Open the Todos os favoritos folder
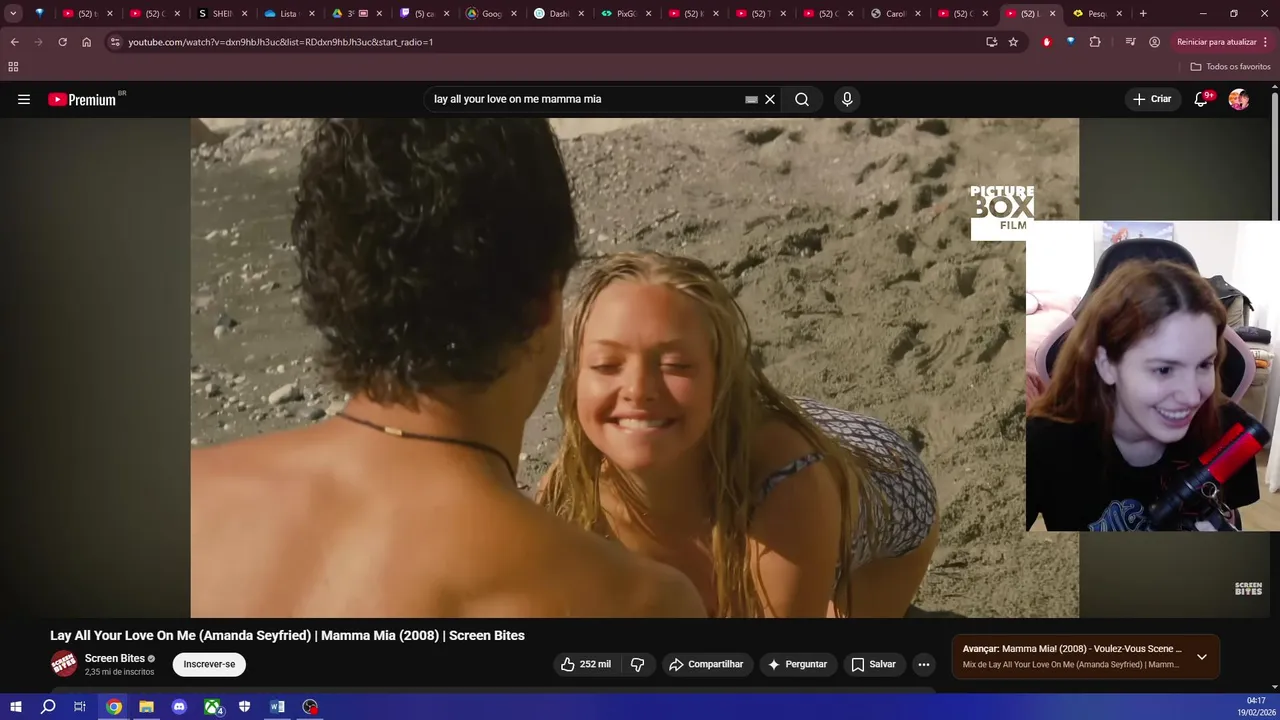Image resolution: width=1280 pixels, height=720 pixels. coord(1230,67)
